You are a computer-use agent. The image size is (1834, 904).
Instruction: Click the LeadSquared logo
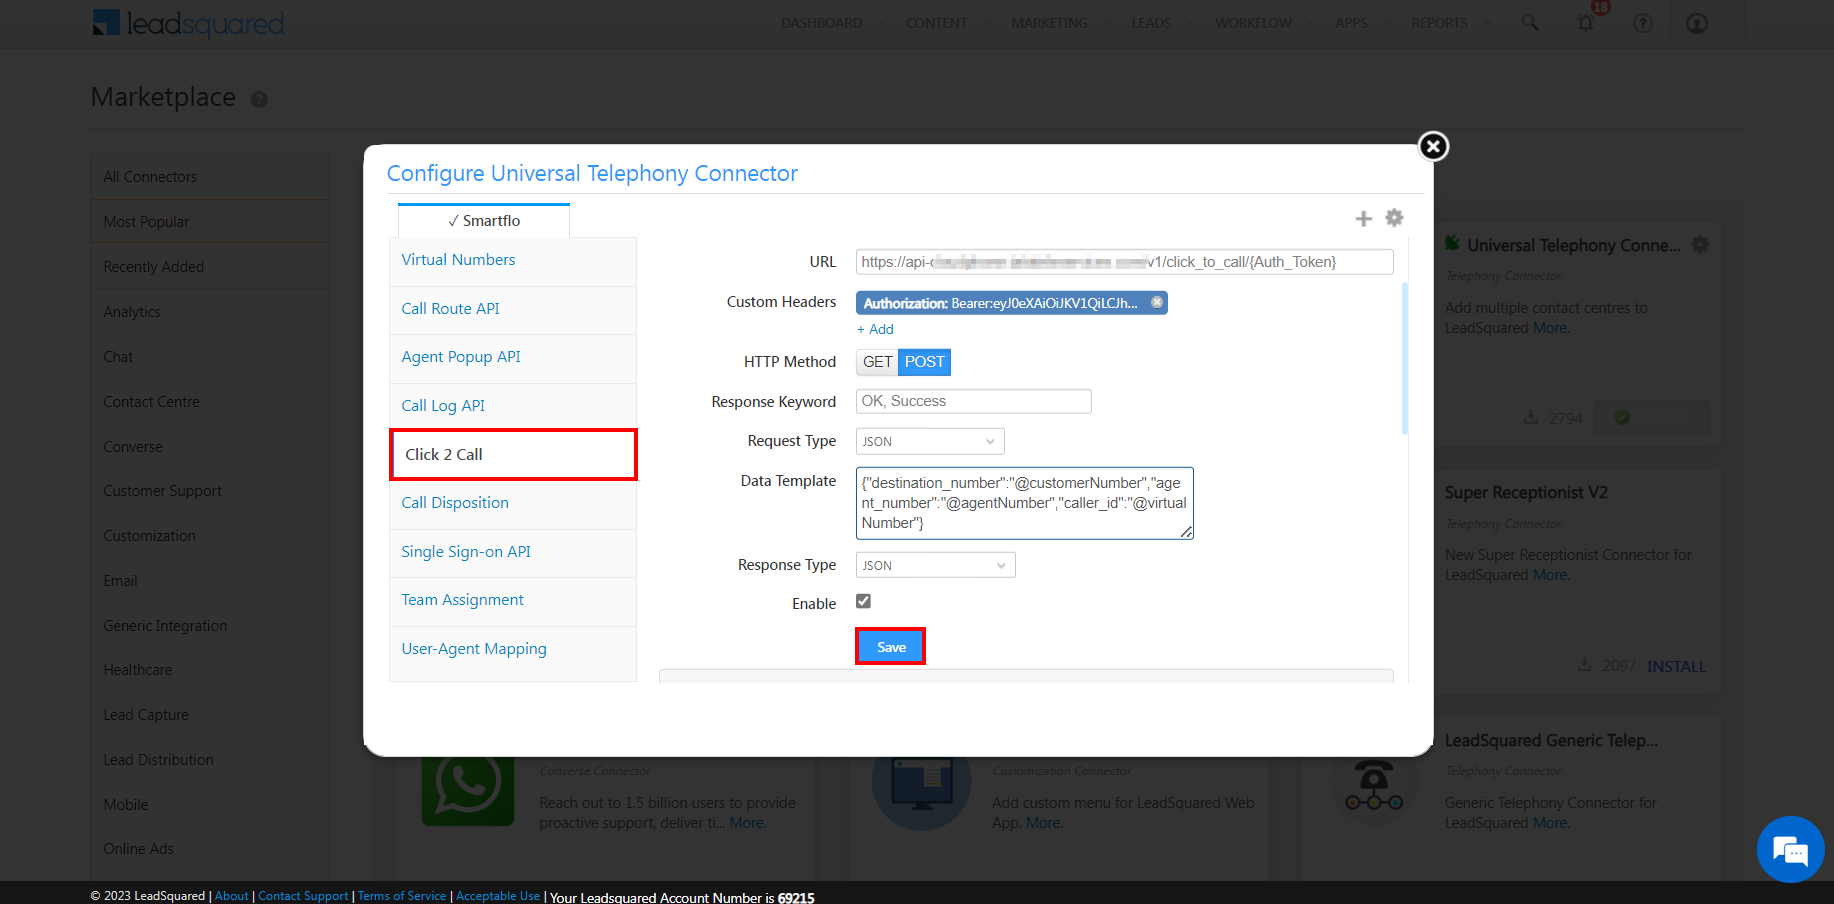[188, 23]
